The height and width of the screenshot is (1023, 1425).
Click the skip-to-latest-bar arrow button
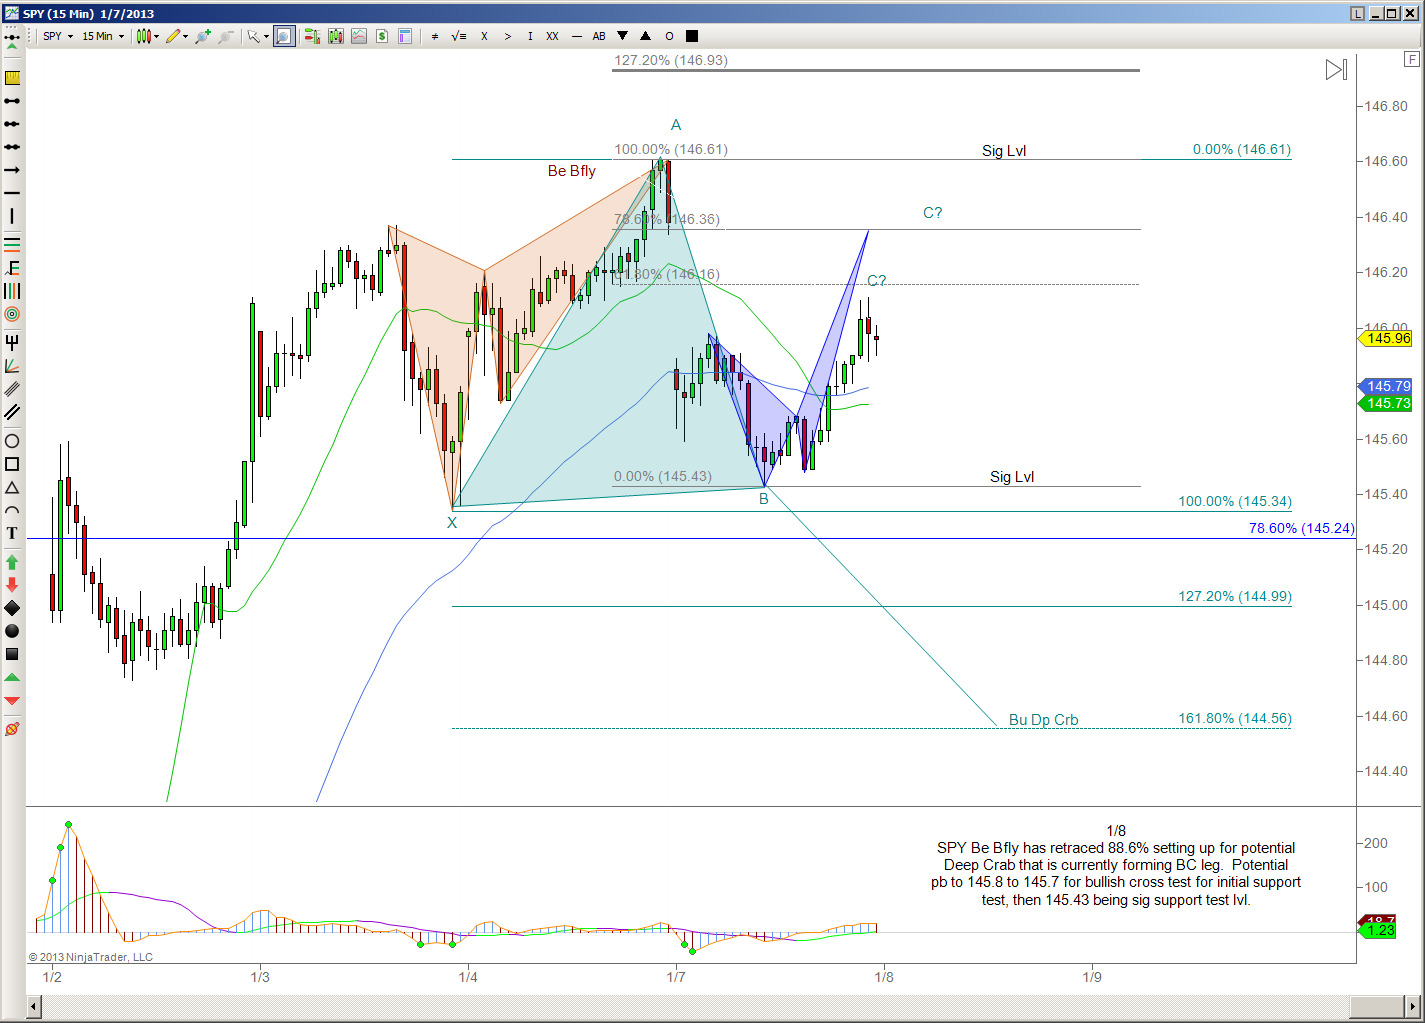pos(1336,70)
